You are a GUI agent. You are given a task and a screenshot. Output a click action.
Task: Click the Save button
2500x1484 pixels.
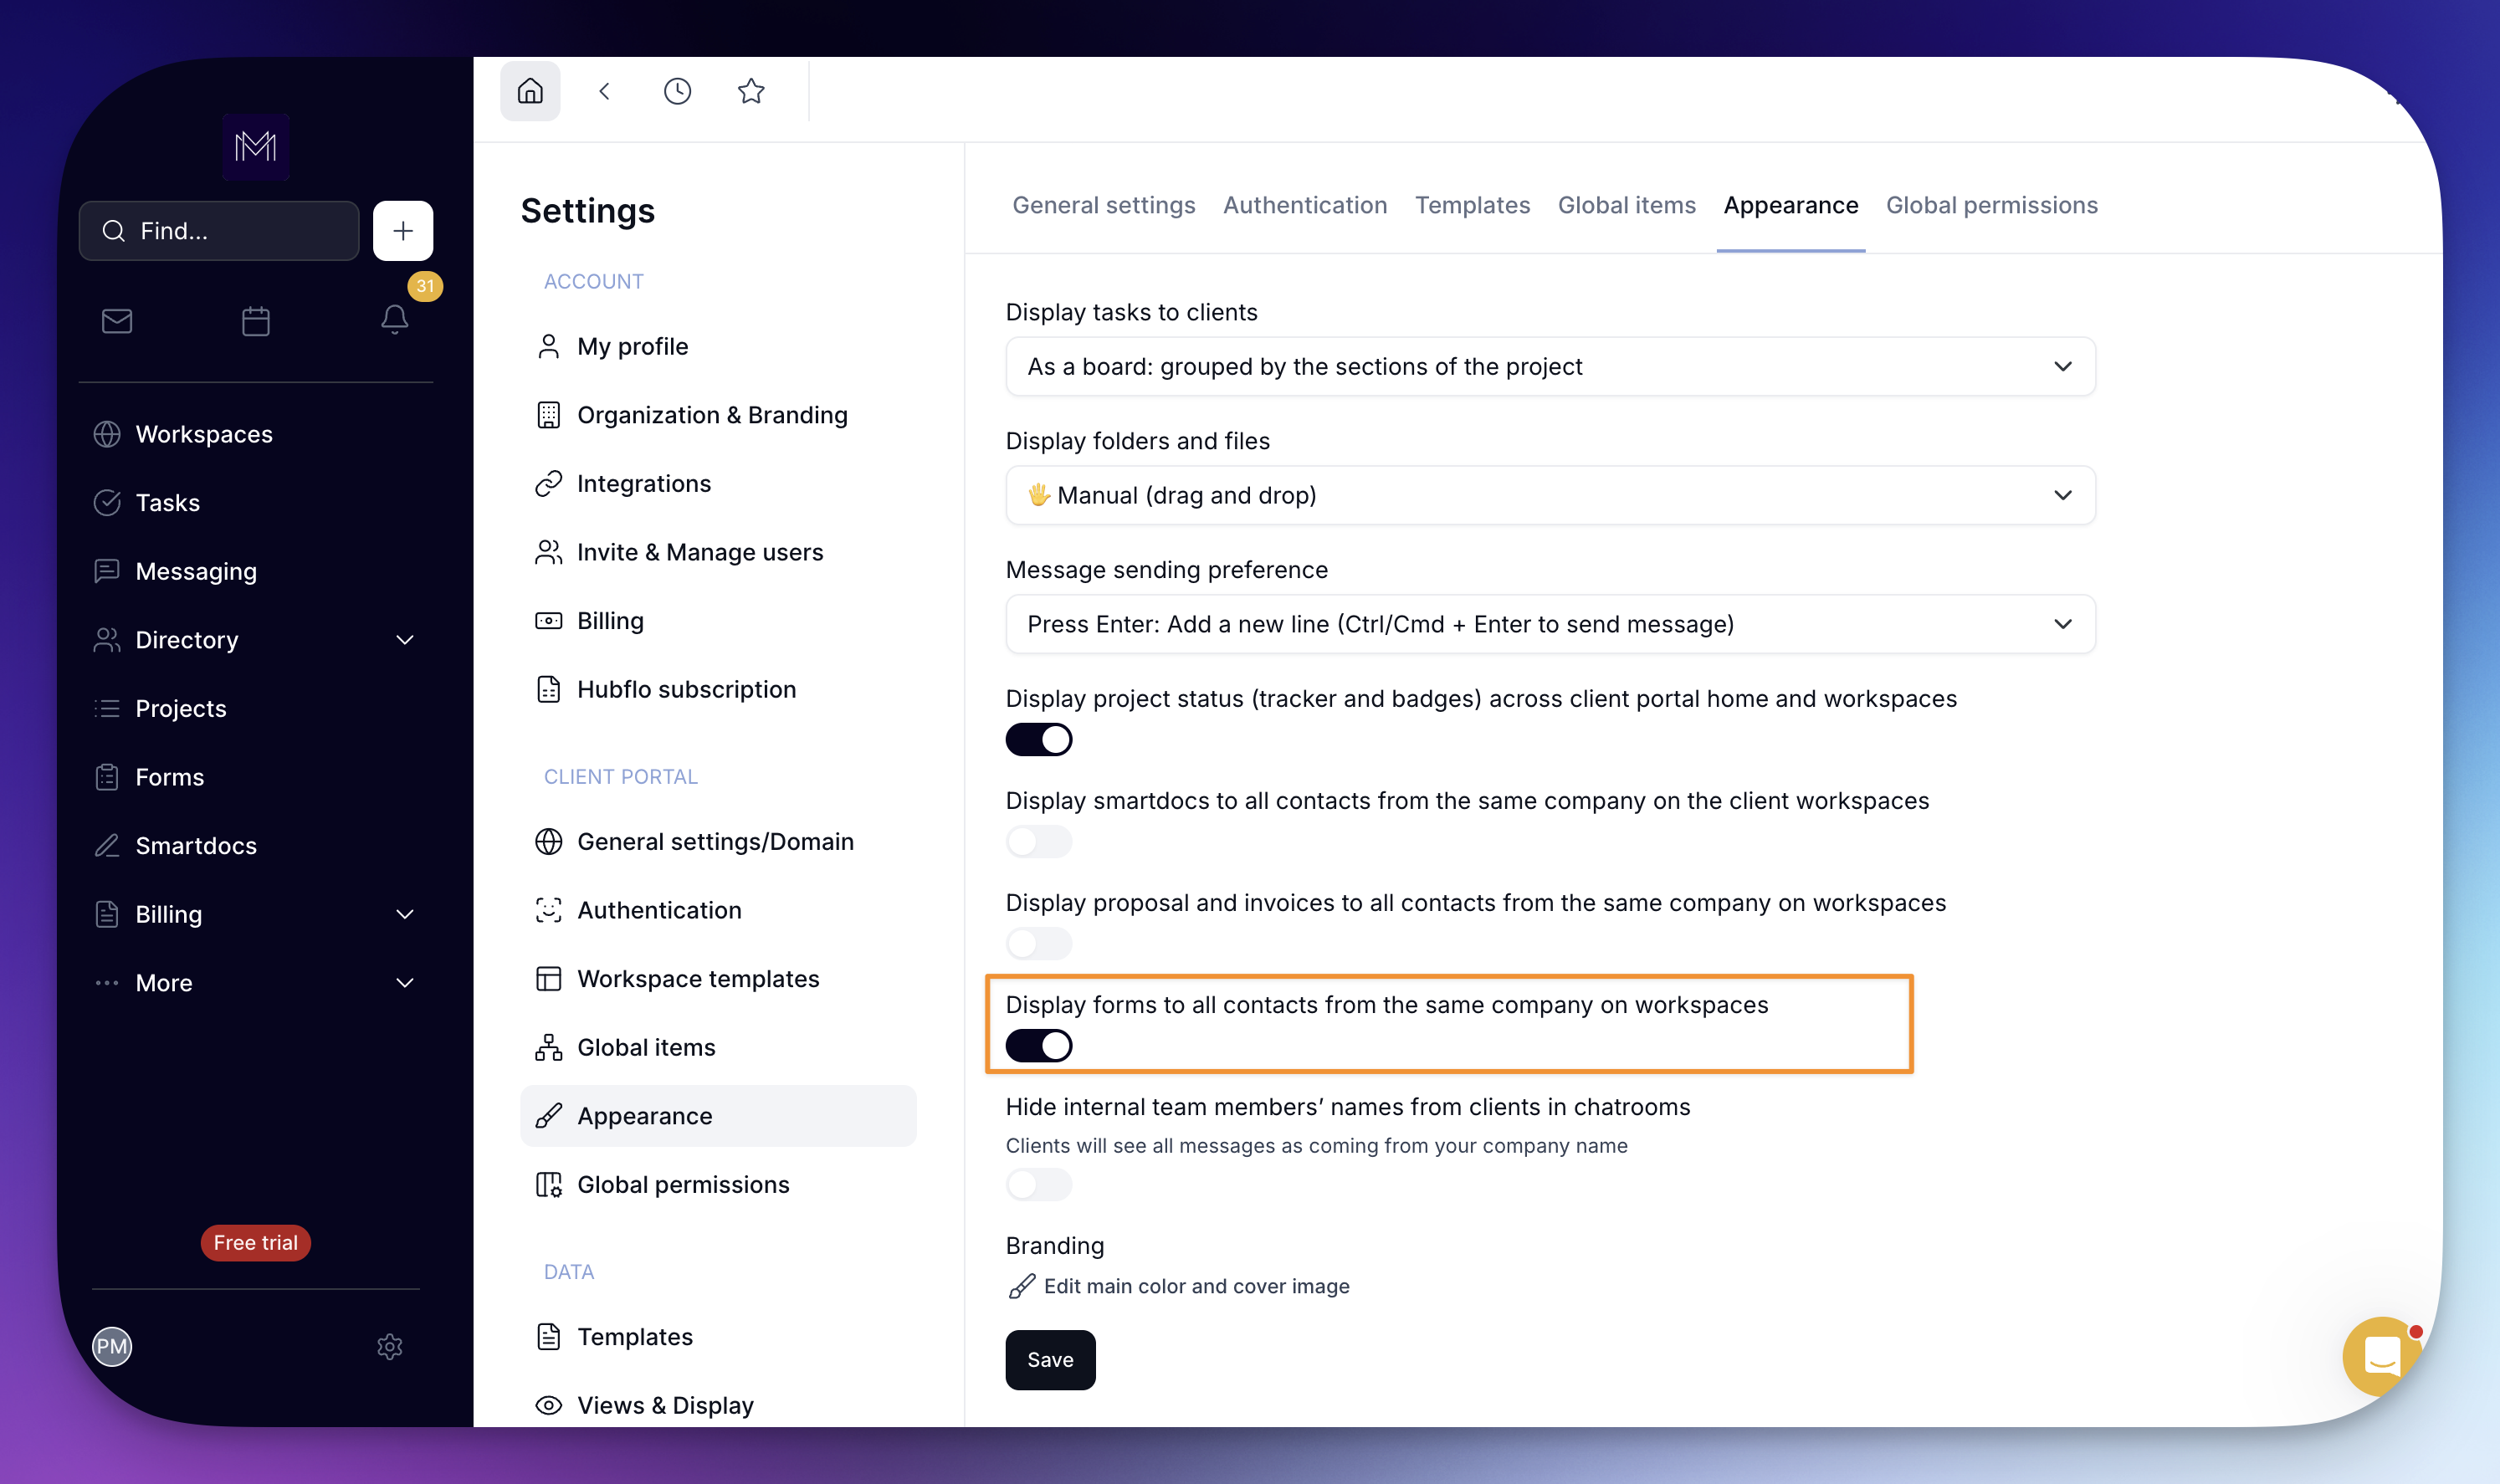[1051, 1360]
